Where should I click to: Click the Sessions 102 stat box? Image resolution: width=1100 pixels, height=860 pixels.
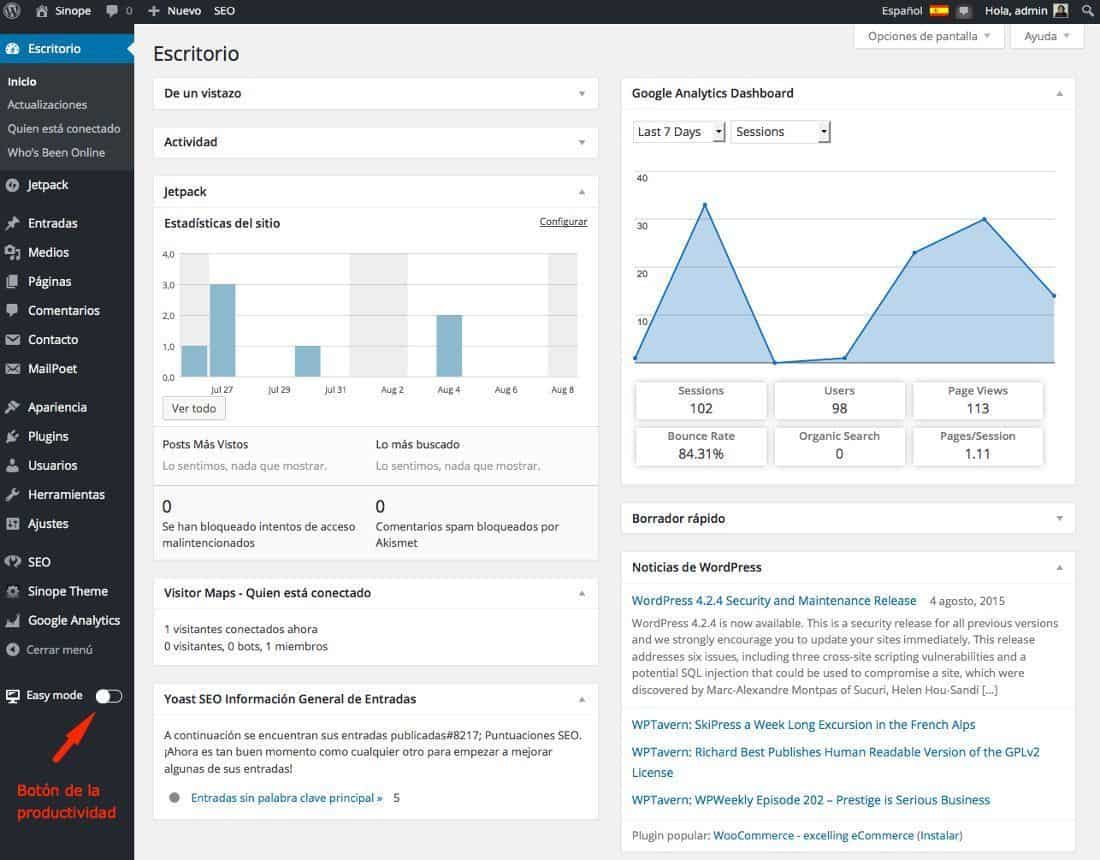(x=701, y=400)
